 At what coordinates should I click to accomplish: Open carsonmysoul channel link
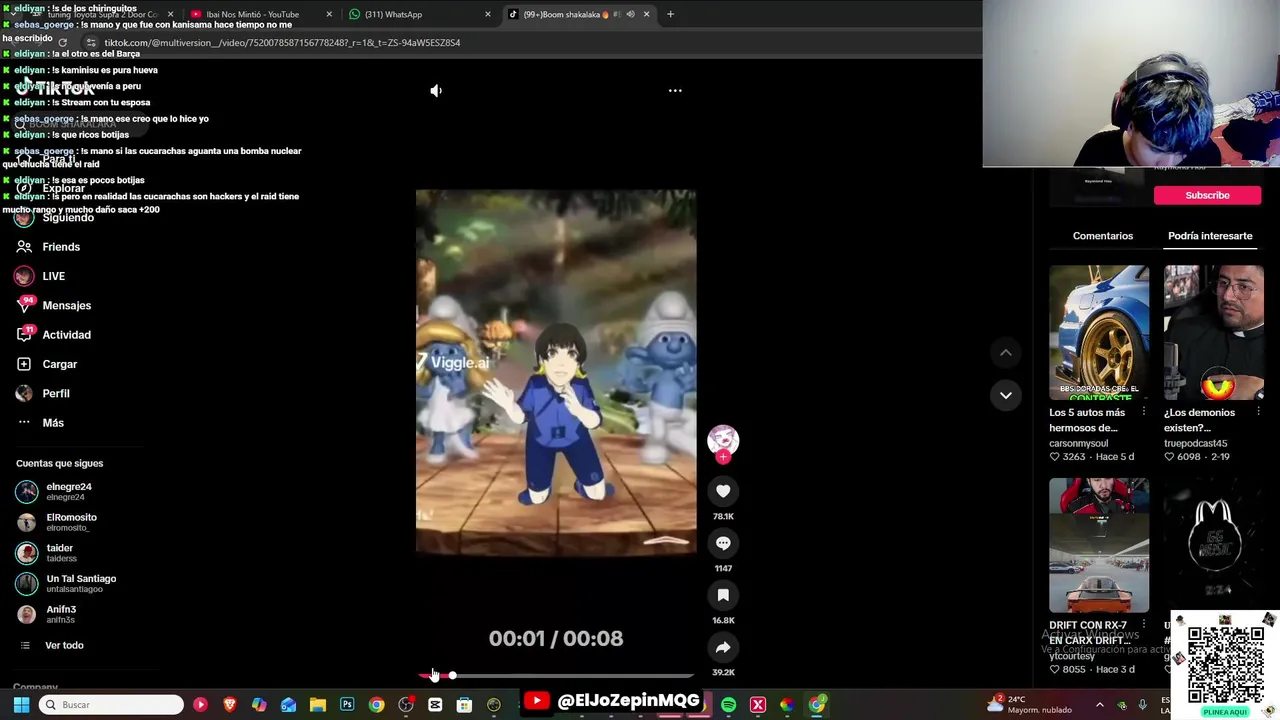pyautogui.click(x=1078, y=443)
